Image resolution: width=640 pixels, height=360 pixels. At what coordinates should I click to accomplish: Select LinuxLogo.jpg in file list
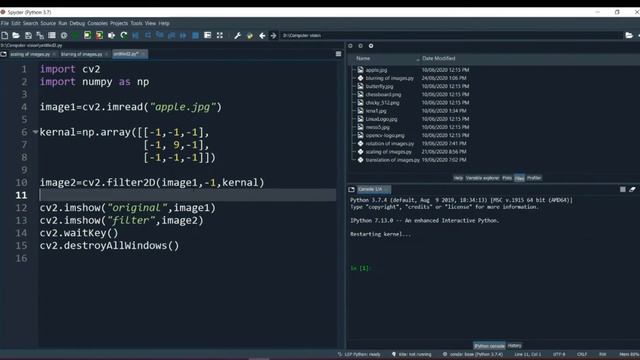point(381,119)
